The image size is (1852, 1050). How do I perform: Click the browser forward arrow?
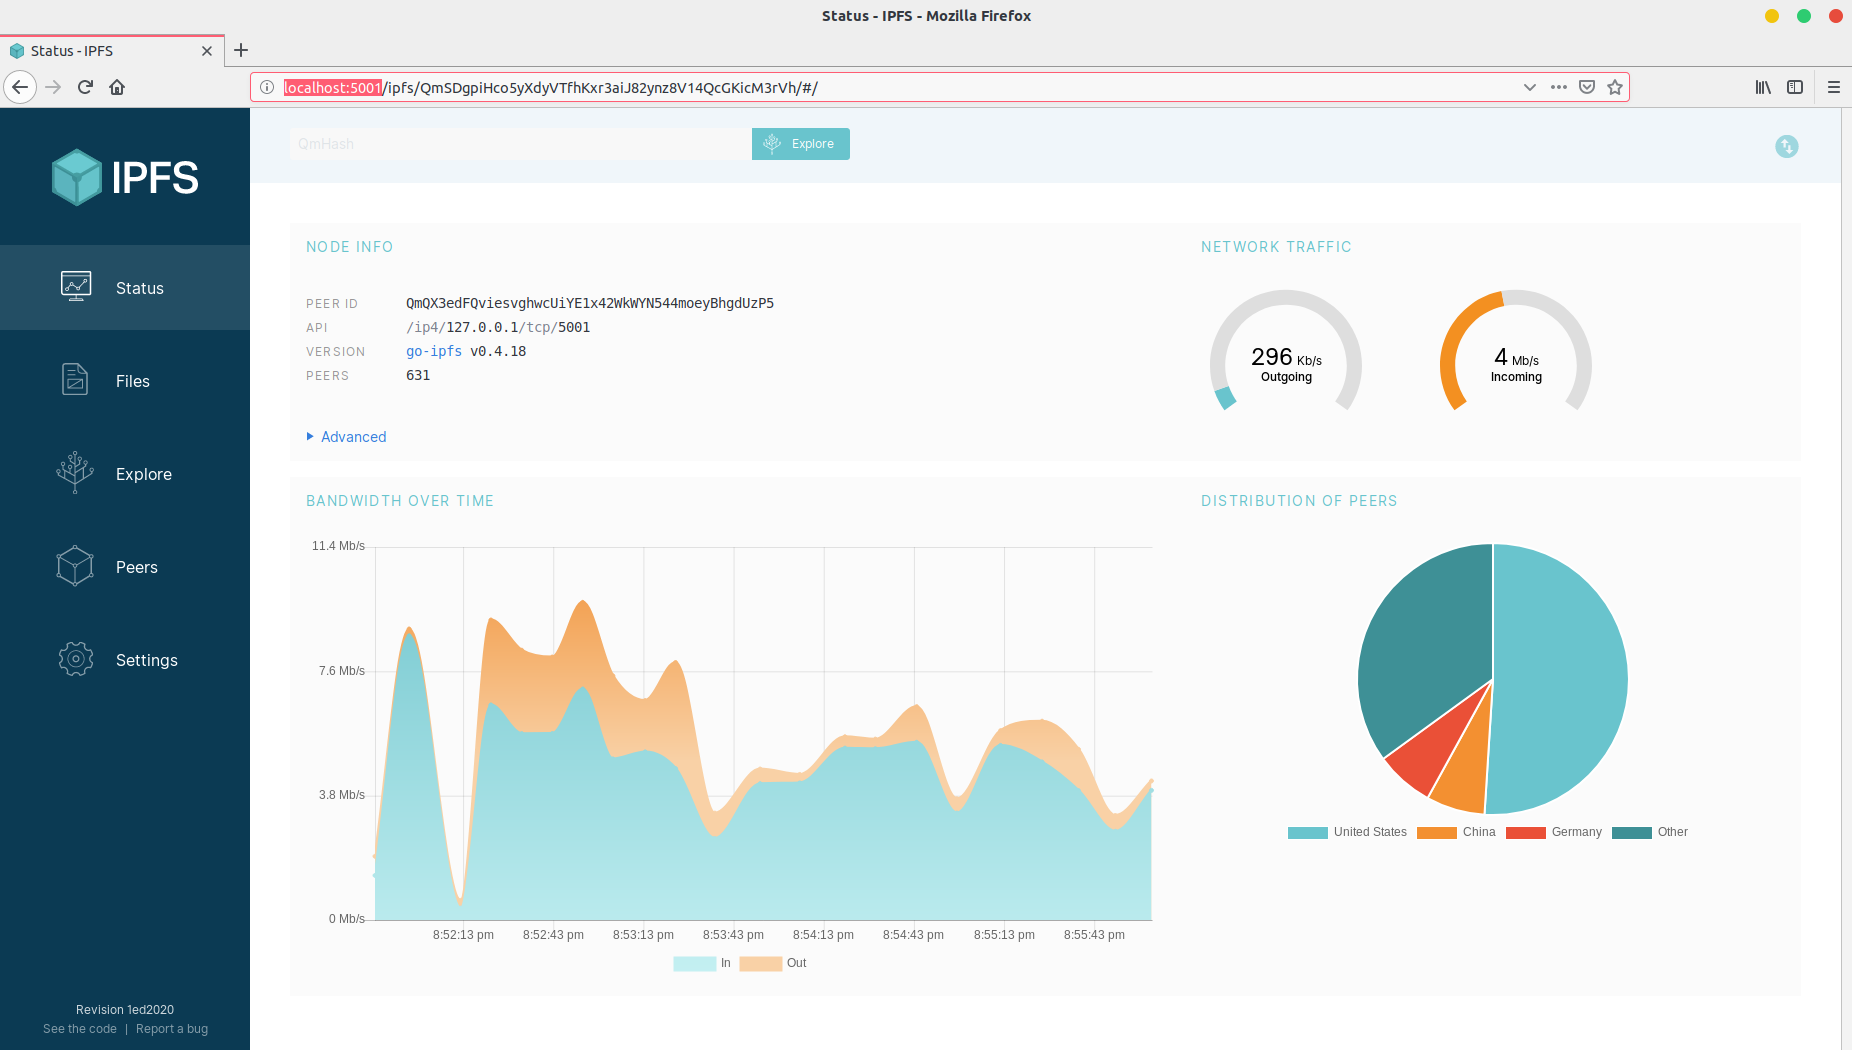point(53,87)
